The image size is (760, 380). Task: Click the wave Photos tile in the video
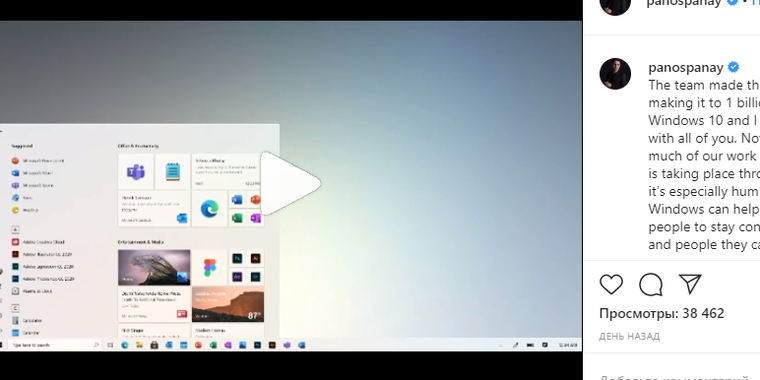[x=154, y=267]
